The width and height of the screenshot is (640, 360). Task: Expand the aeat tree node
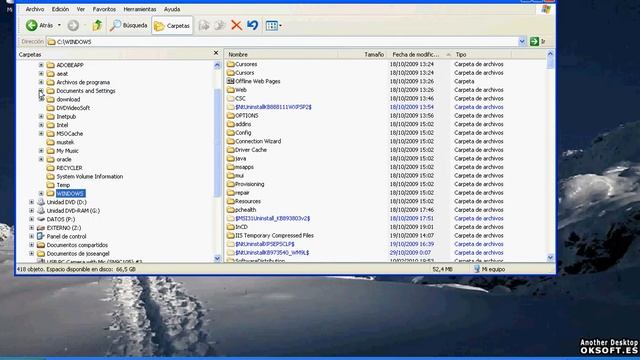[41, 73]
